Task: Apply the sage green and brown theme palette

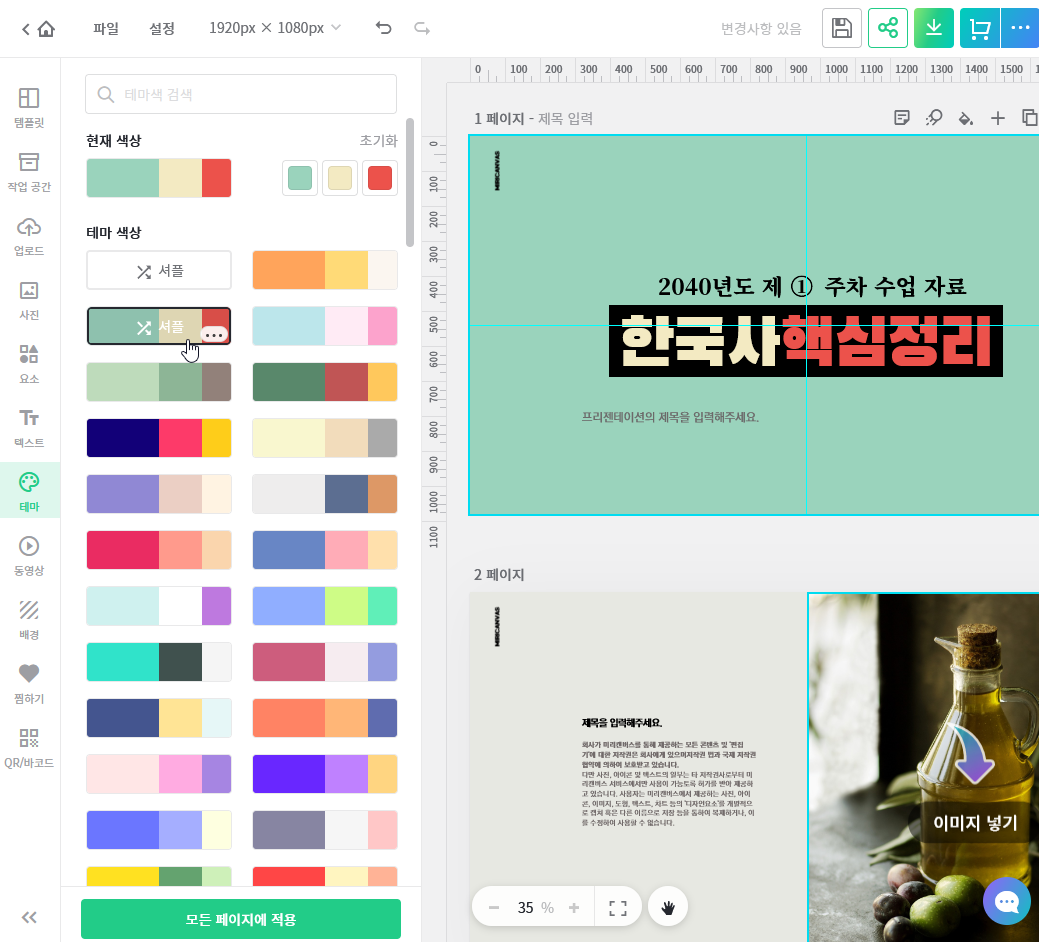Action: click(159, 382)
